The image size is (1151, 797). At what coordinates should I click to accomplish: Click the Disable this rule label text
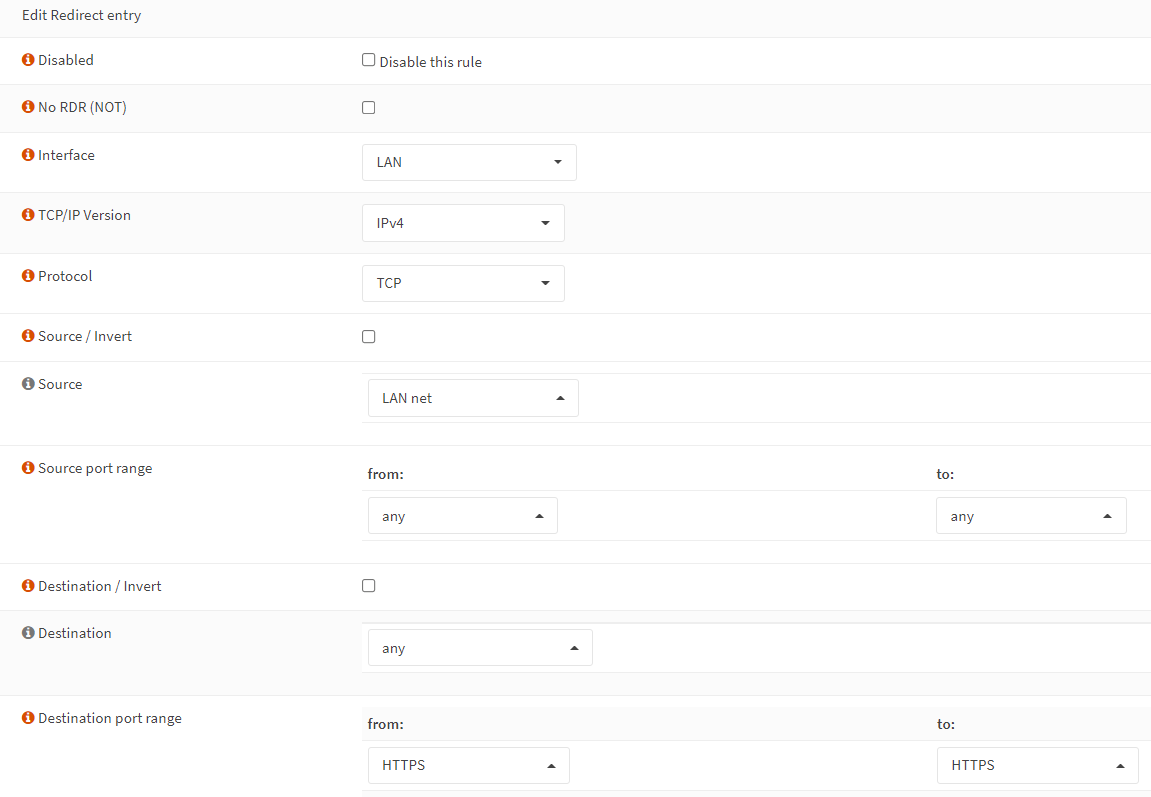point(430,62)
